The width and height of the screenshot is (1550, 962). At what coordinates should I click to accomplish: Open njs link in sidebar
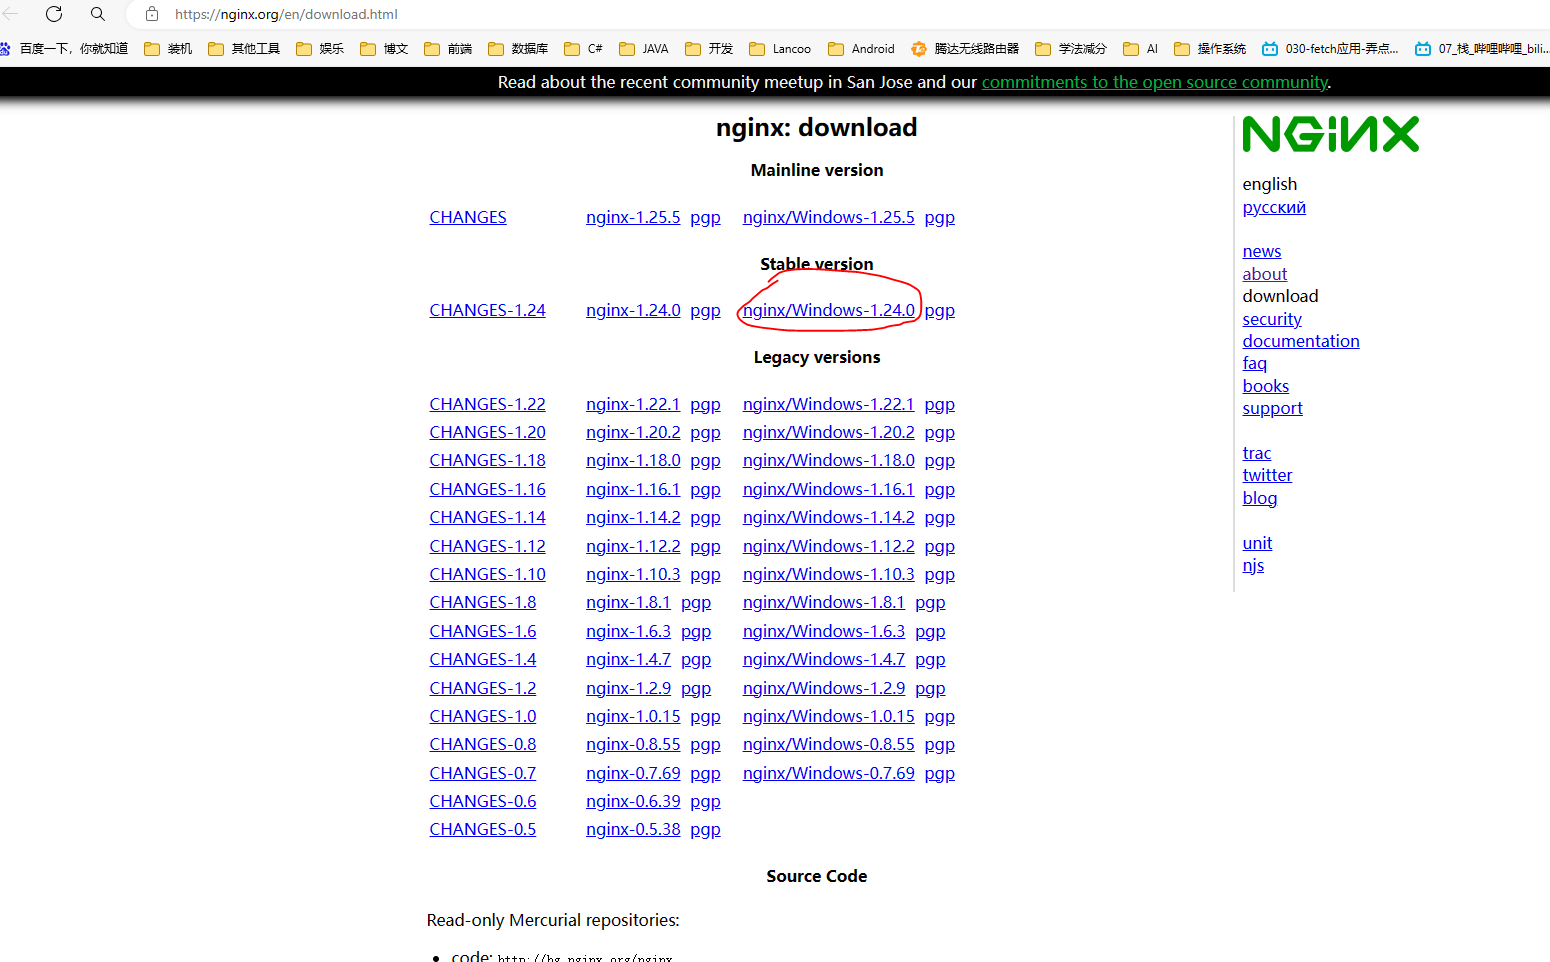click(x=1253, y=565)
